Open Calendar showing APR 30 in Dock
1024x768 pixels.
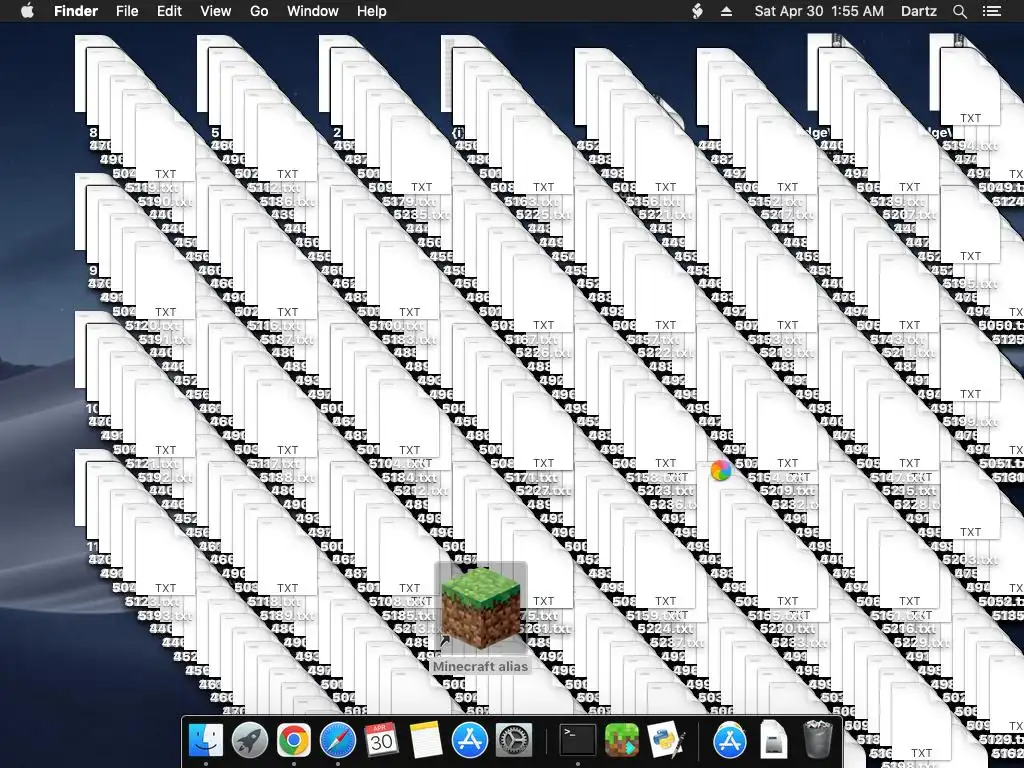point(381,741)
